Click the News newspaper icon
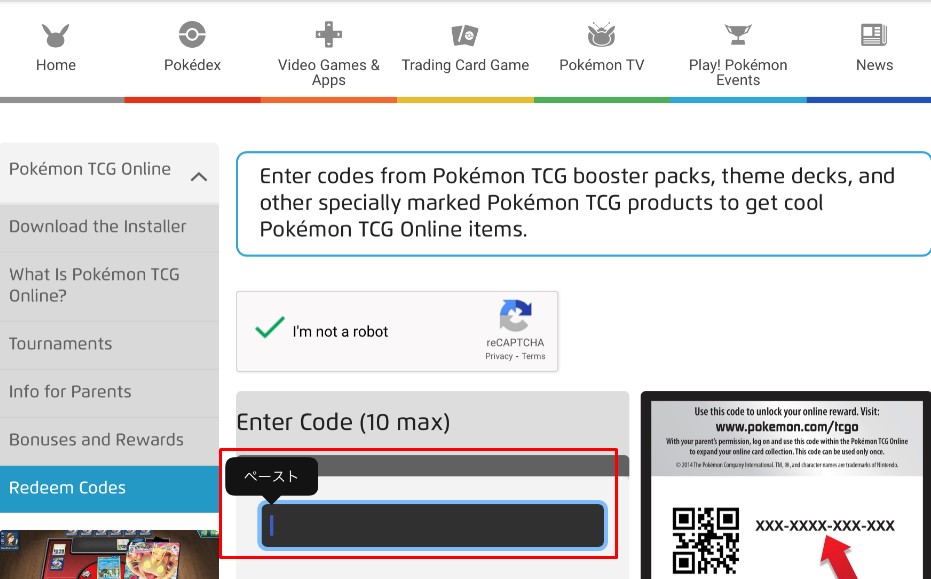 pos(874,35)
